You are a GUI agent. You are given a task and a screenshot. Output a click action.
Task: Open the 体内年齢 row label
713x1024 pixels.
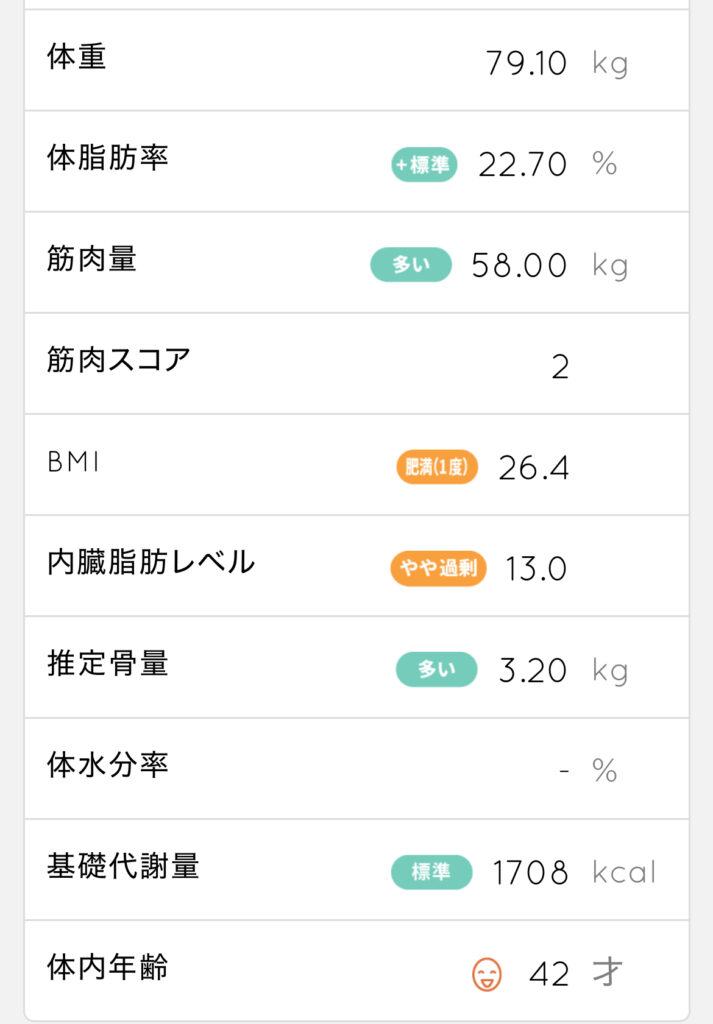(x=108, y=967)
